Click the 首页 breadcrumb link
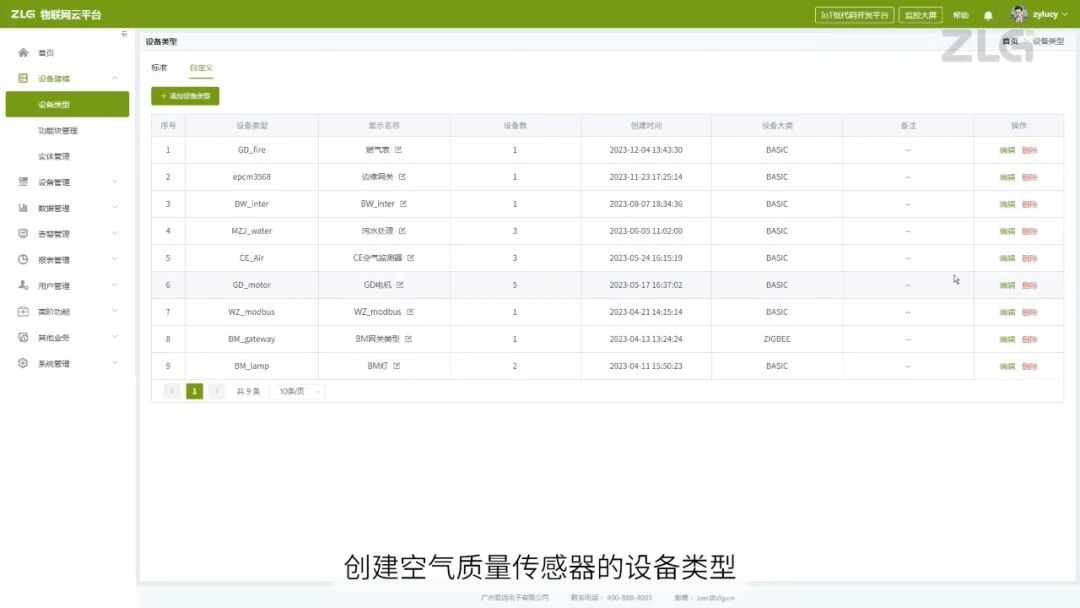 1010,41
